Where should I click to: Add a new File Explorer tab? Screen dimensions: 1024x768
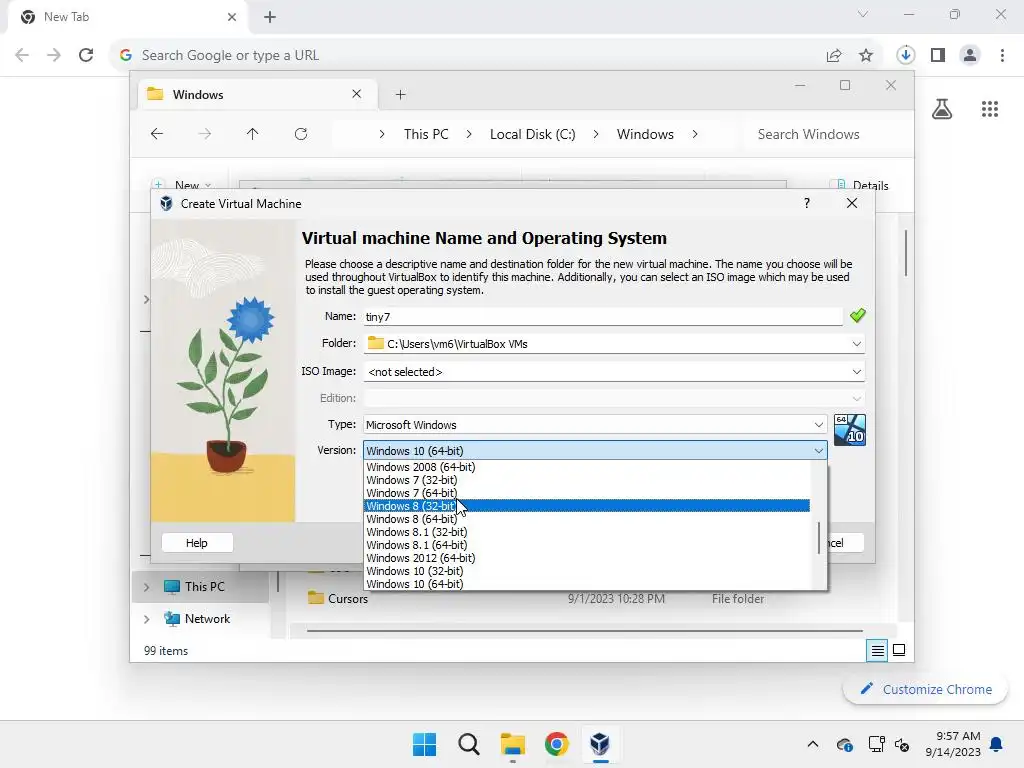click(x=400, y=95)
